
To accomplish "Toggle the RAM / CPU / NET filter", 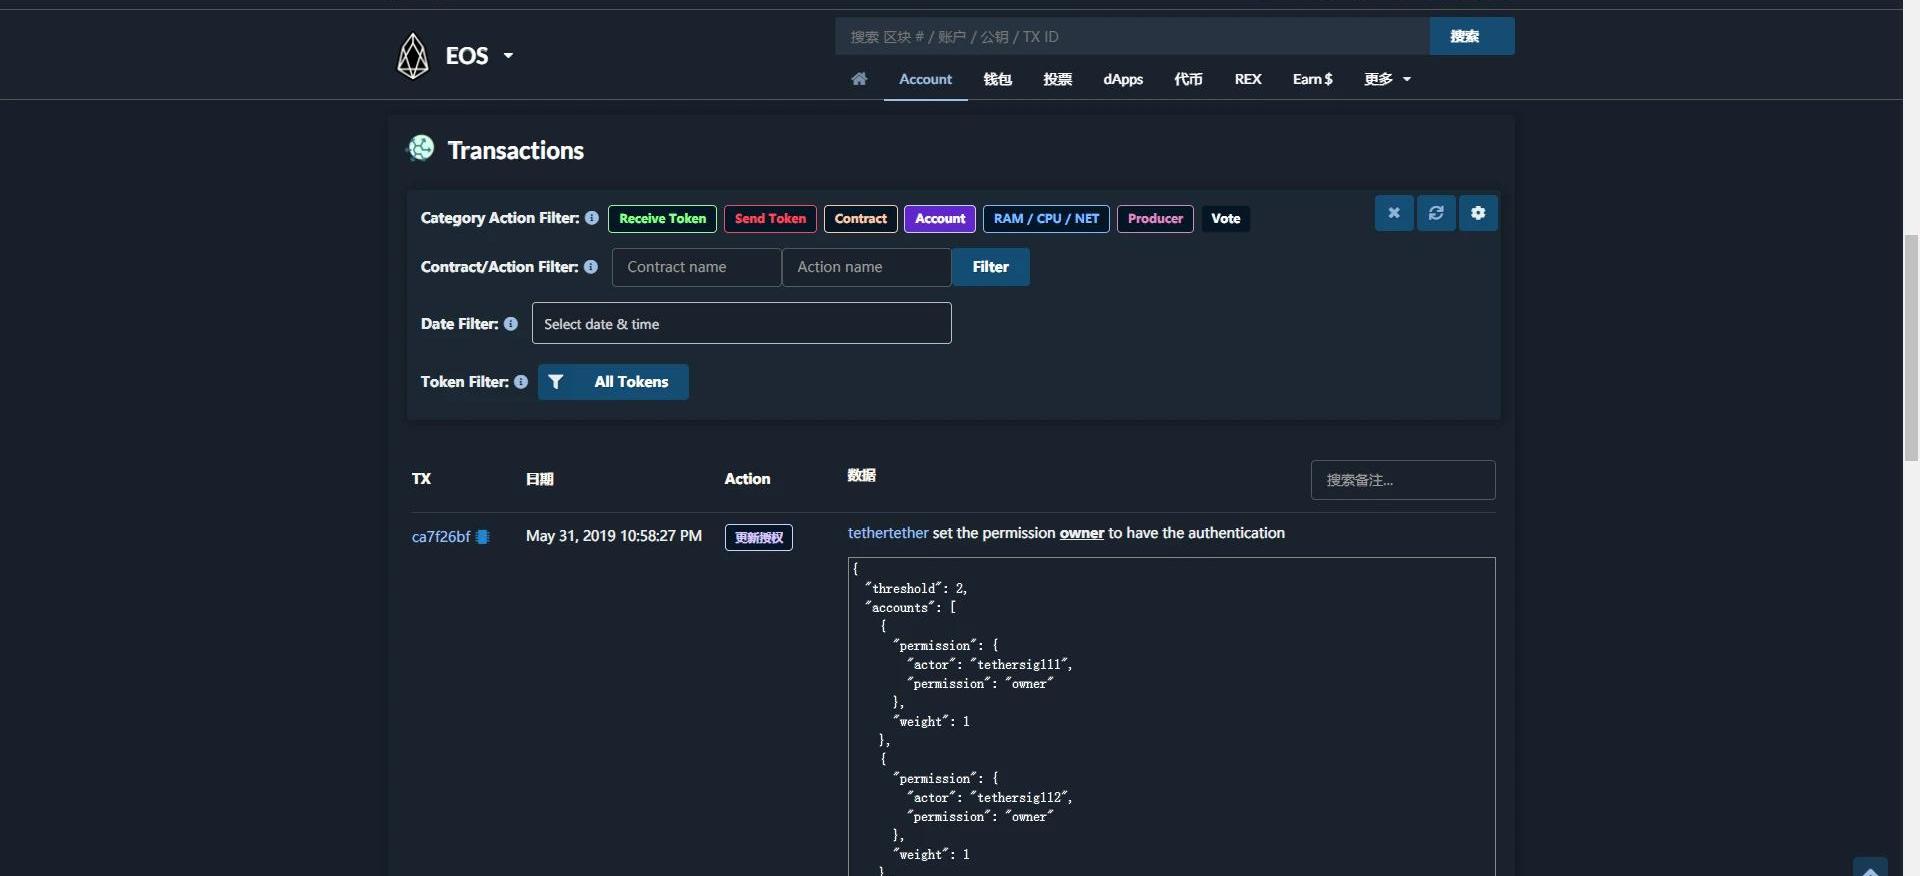I will 1046,219.
